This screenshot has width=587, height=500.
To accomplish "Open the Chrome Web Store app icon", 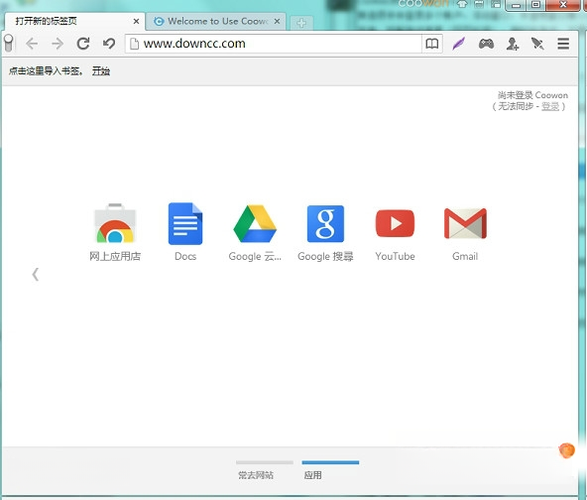I will click(x=115, y=223).
